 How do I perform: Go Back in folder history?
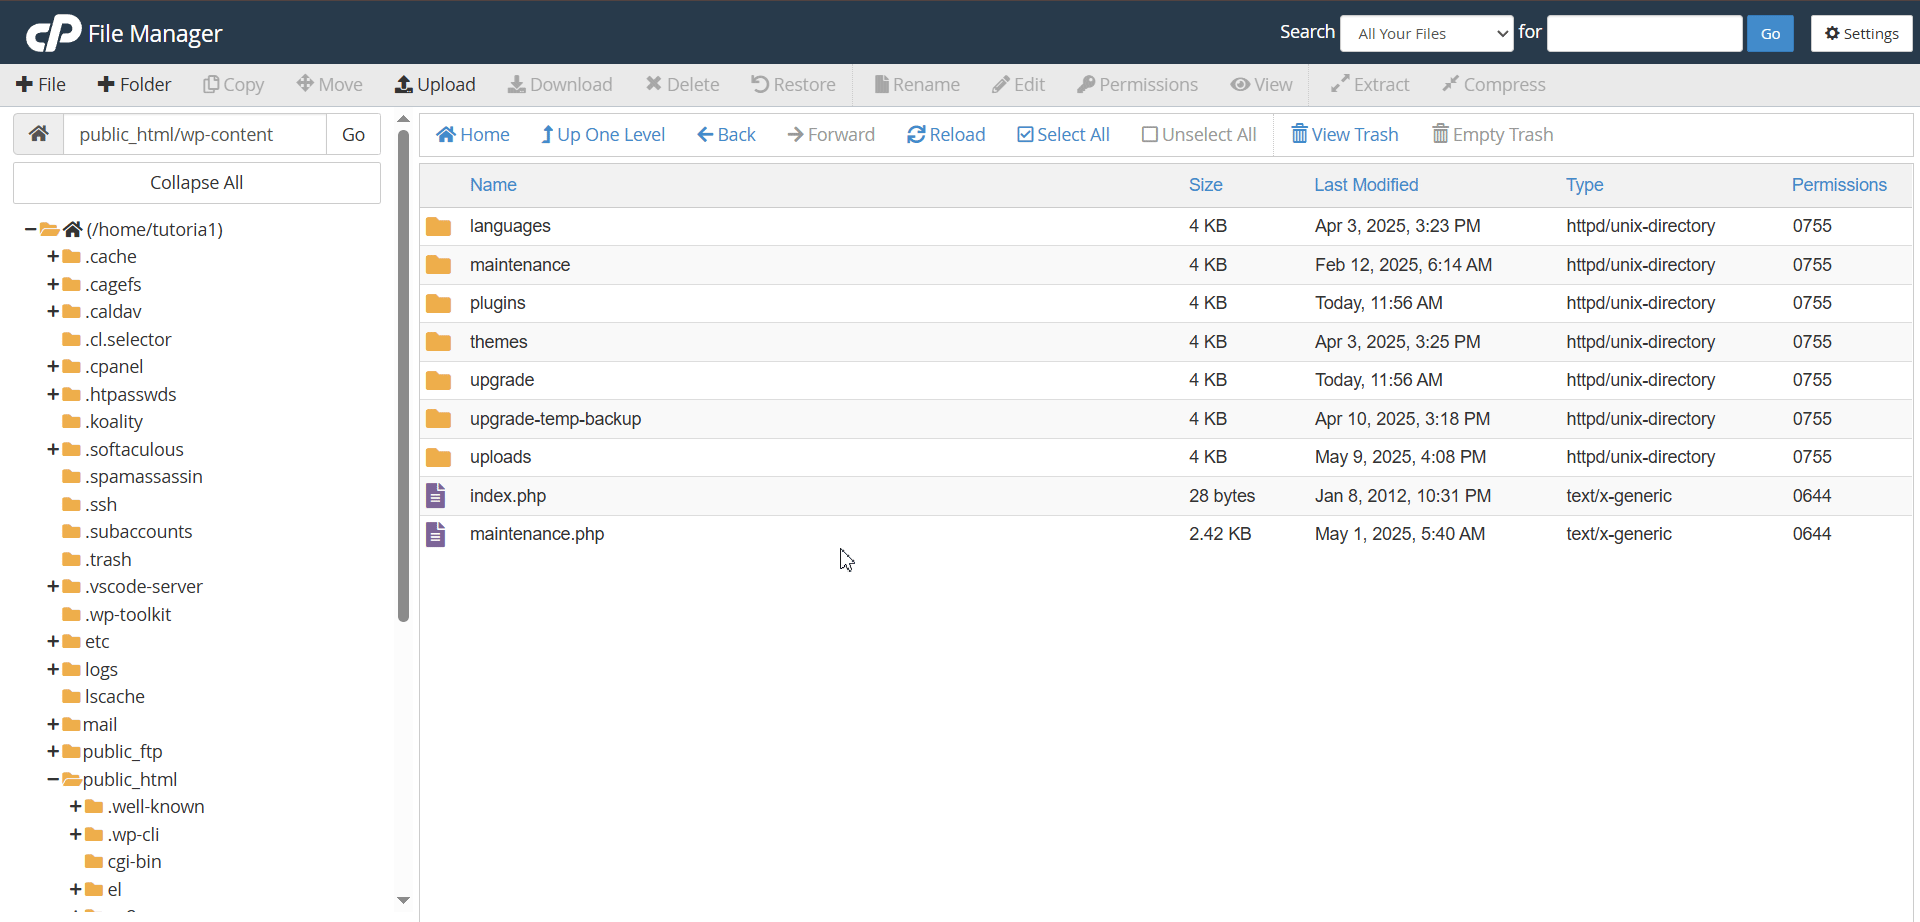726,135
